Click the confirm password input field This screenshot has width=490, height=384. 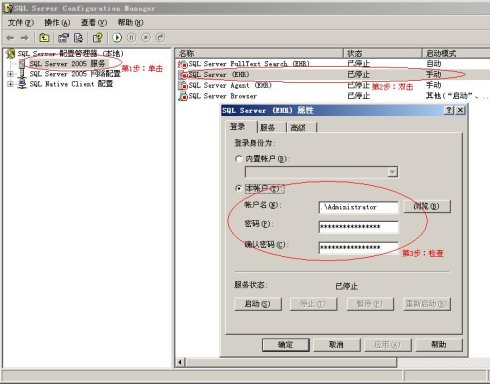click(358, 247)
